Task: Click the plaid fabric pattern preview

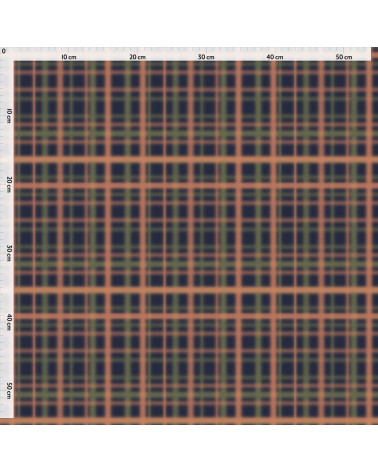Action: pyautogui.click(x=196, y=242)
